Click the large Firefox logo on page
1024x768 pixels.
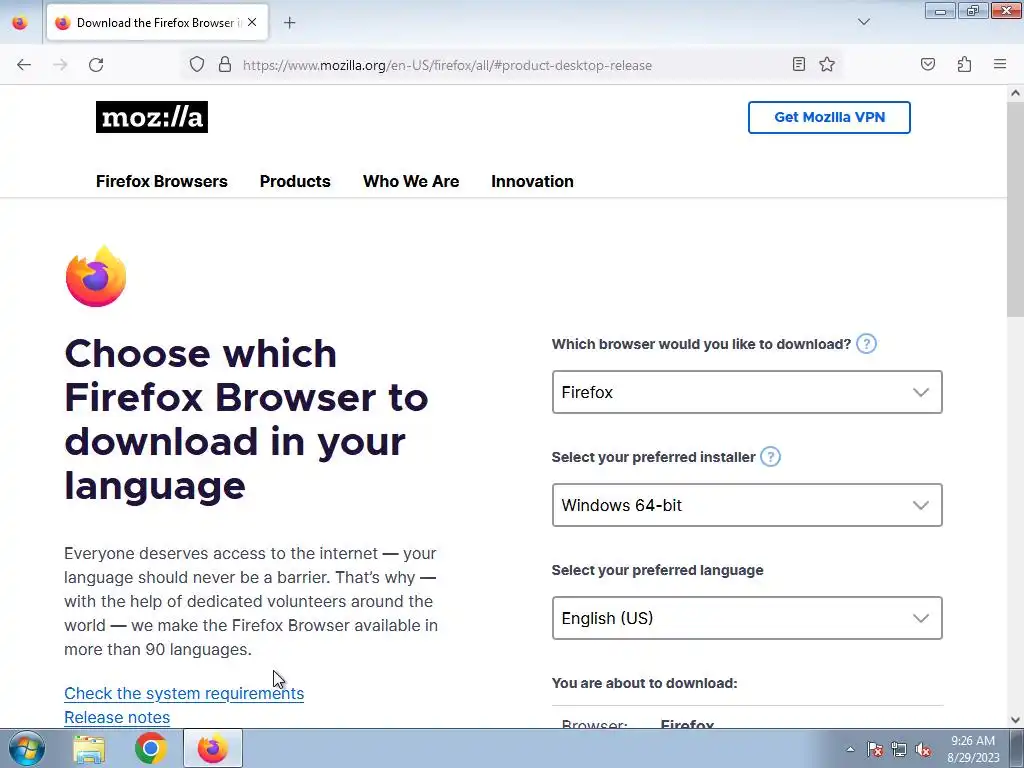coord(96,276)
